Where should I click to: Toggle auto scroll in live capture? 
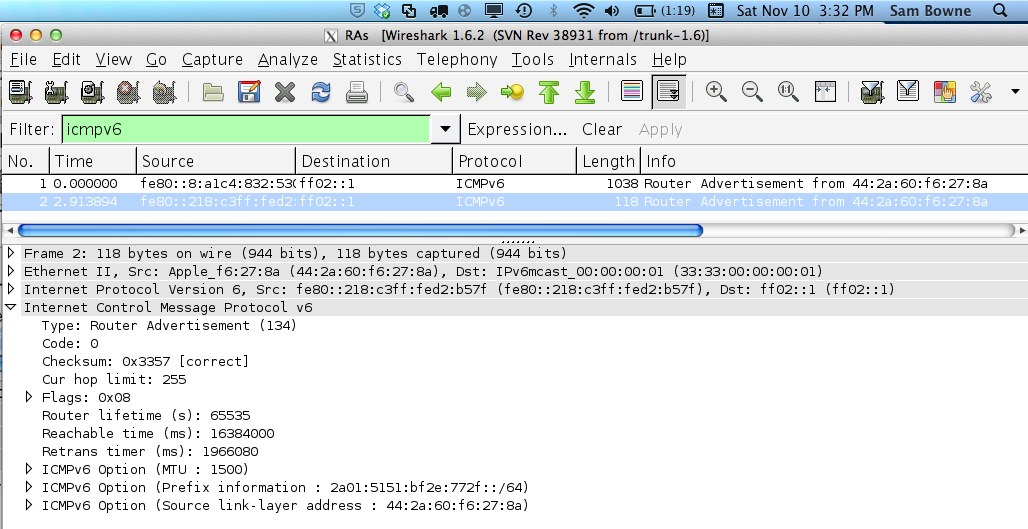click(x=668, y=91)
